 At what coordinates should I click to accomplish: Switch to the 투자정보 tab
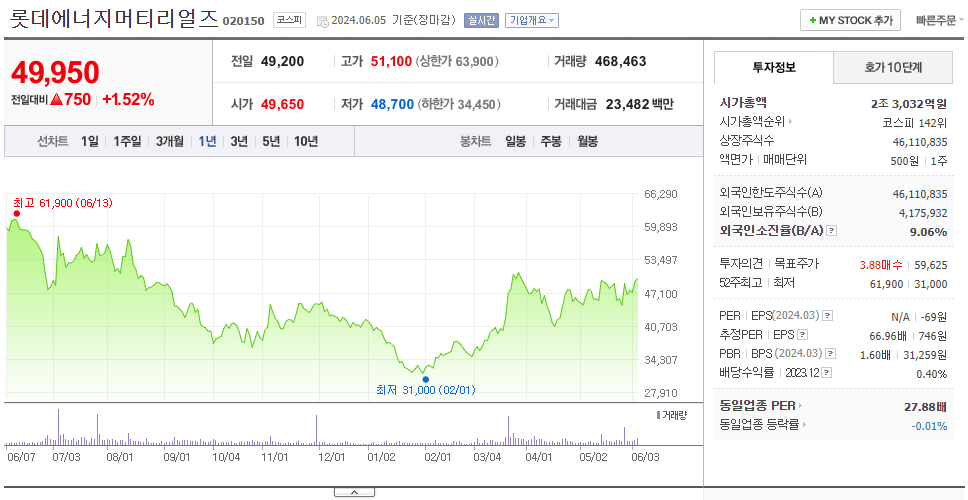pos(774,68)
